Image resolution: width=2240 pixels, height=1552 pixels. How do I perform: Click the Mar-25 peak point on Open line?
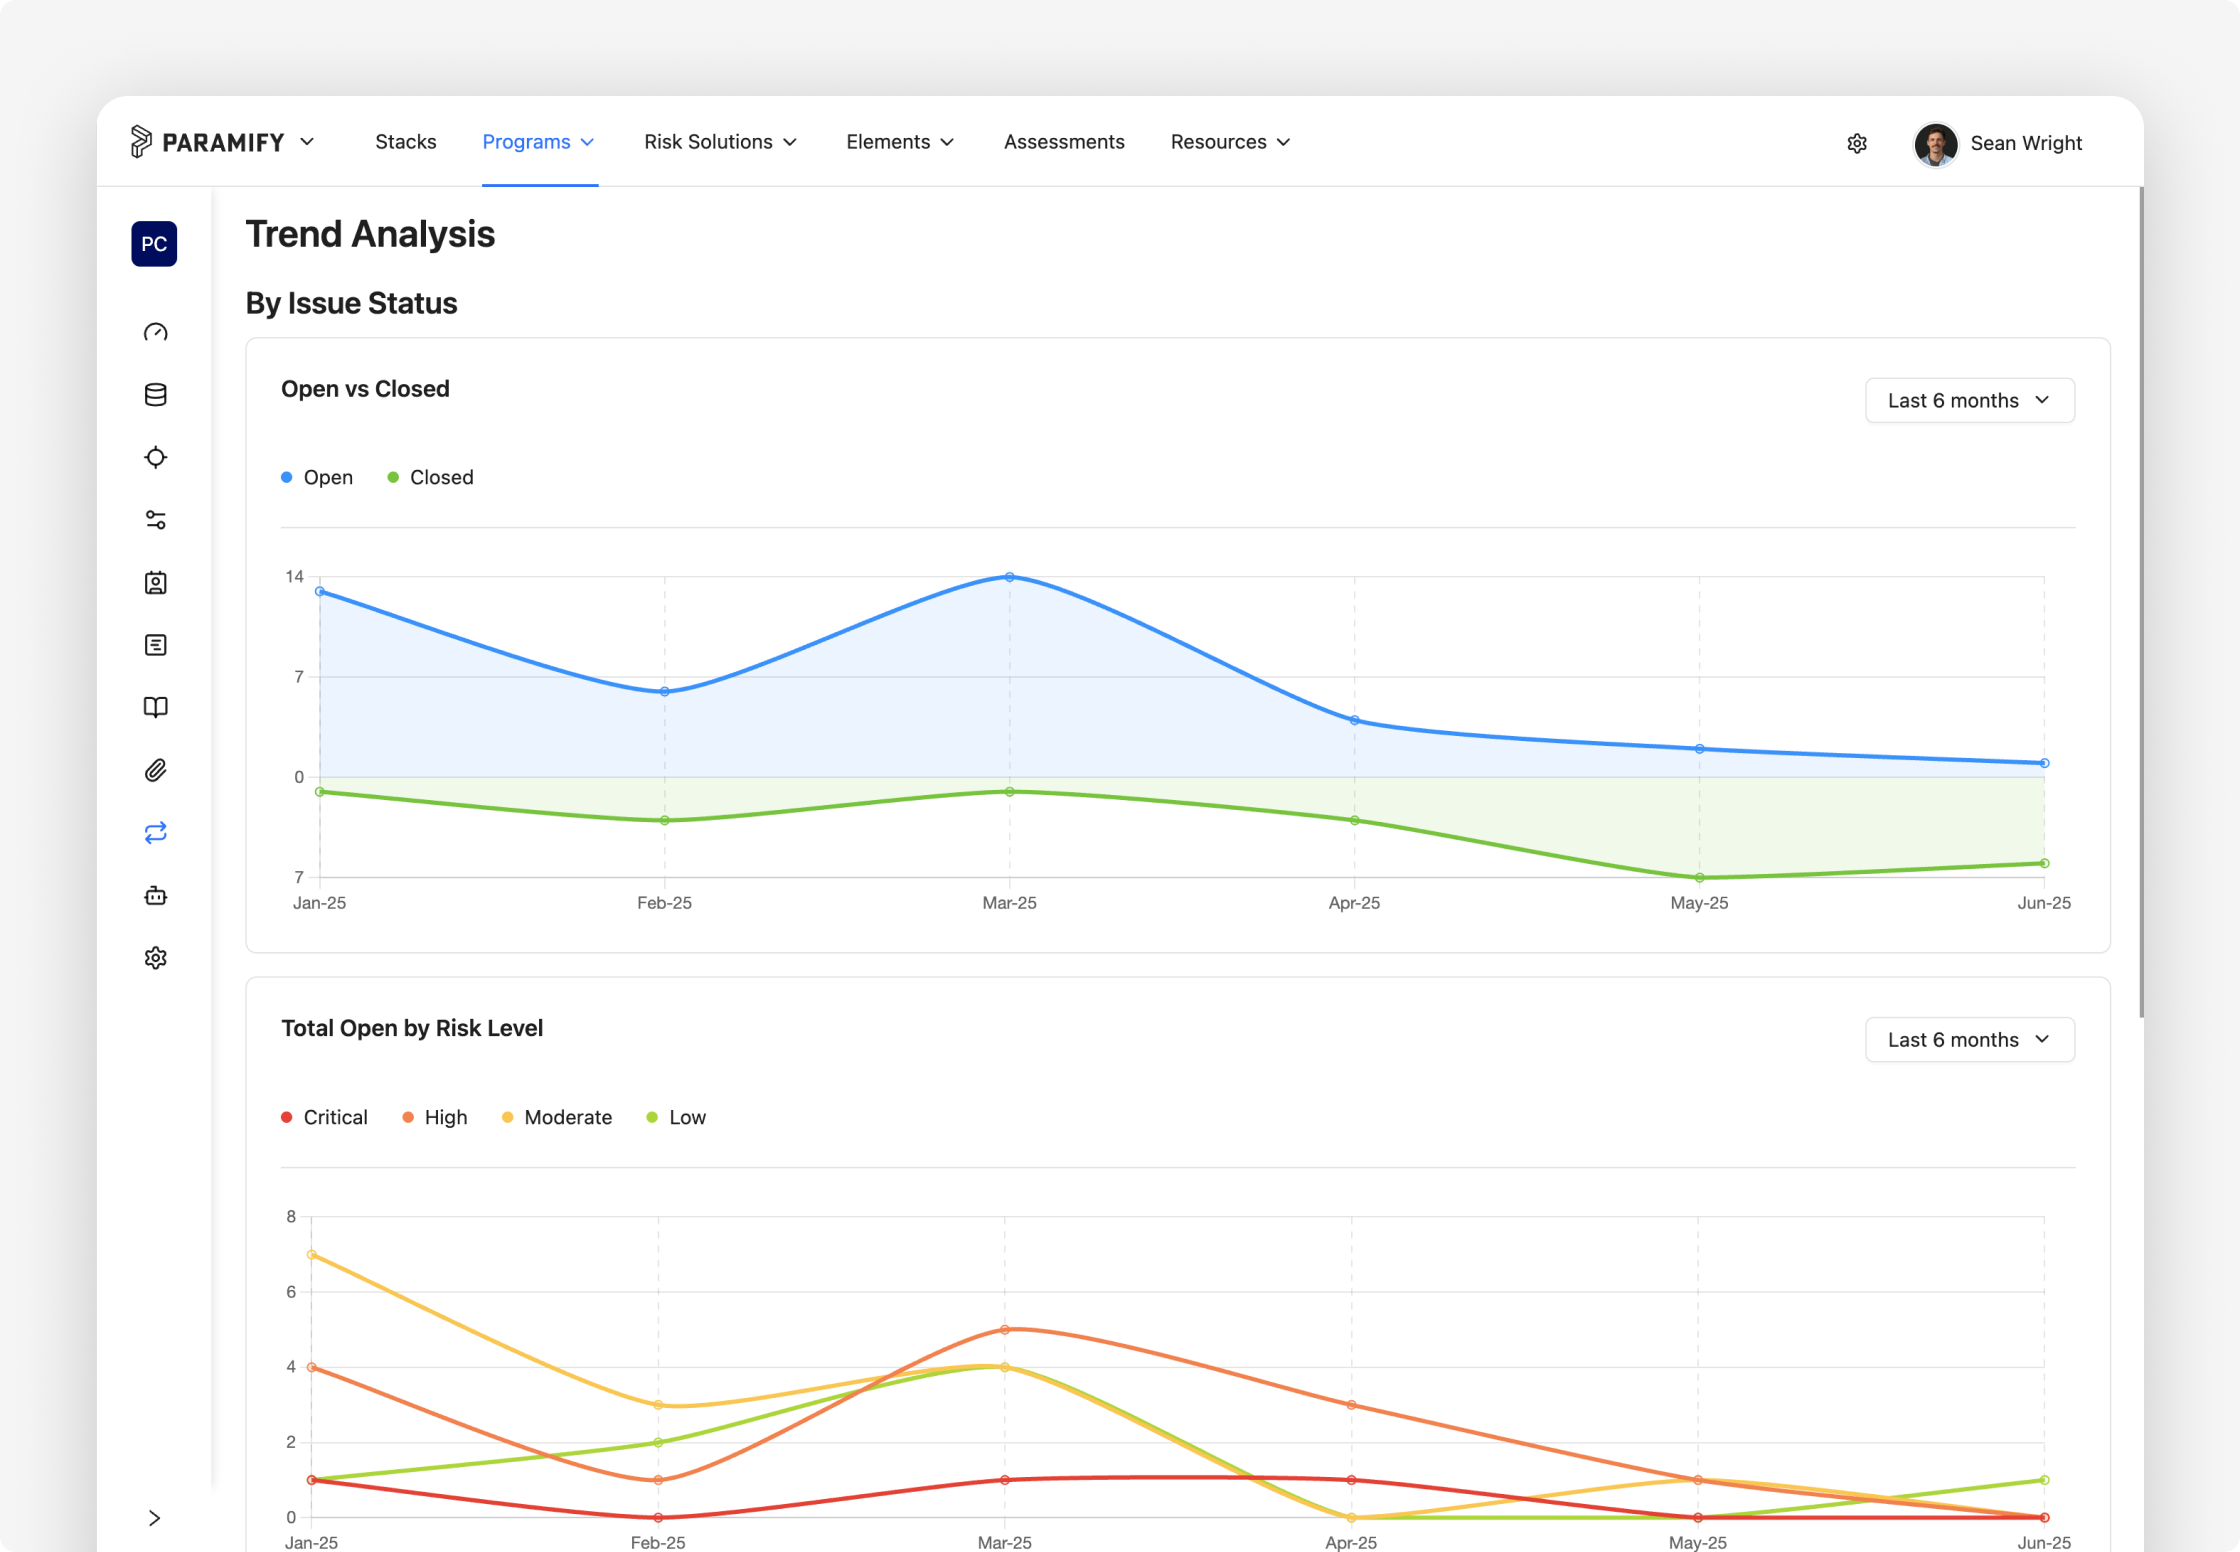coord(1010,577)
